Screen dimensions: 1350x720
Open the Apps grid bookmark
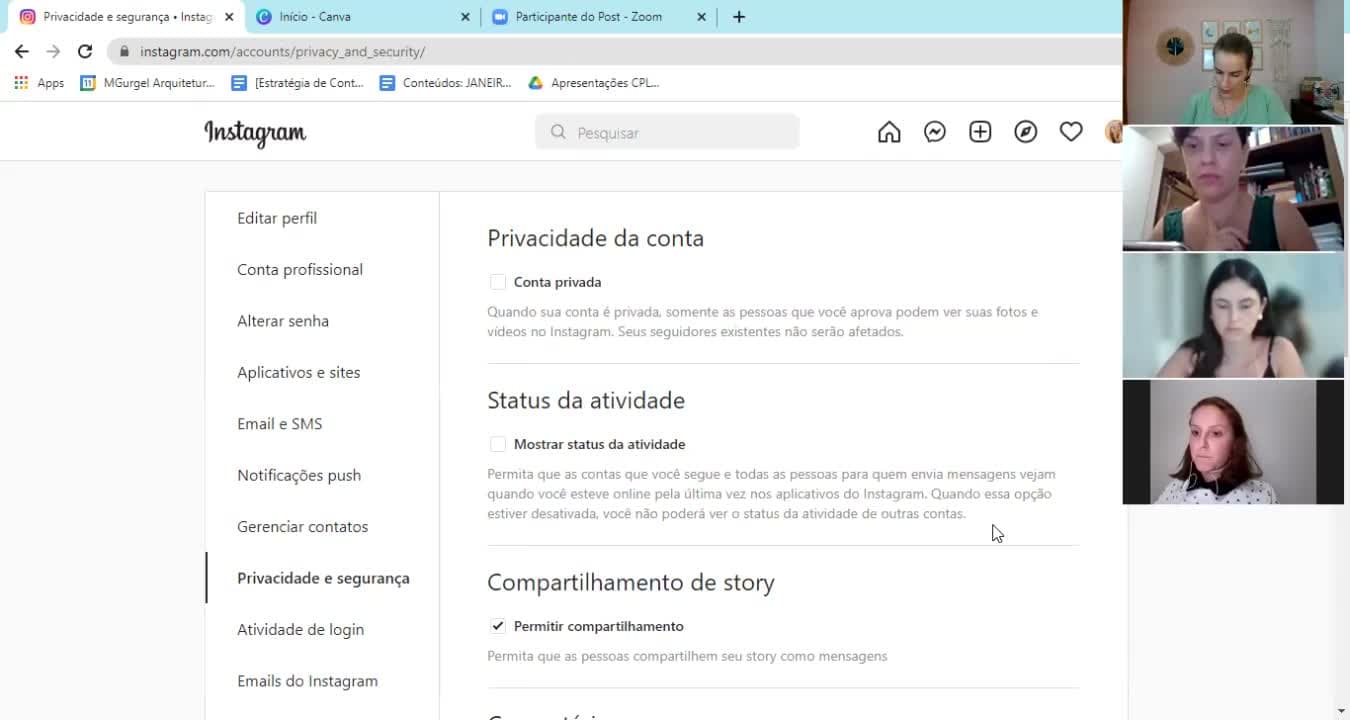pyautogui.click(x=39, y=83)
